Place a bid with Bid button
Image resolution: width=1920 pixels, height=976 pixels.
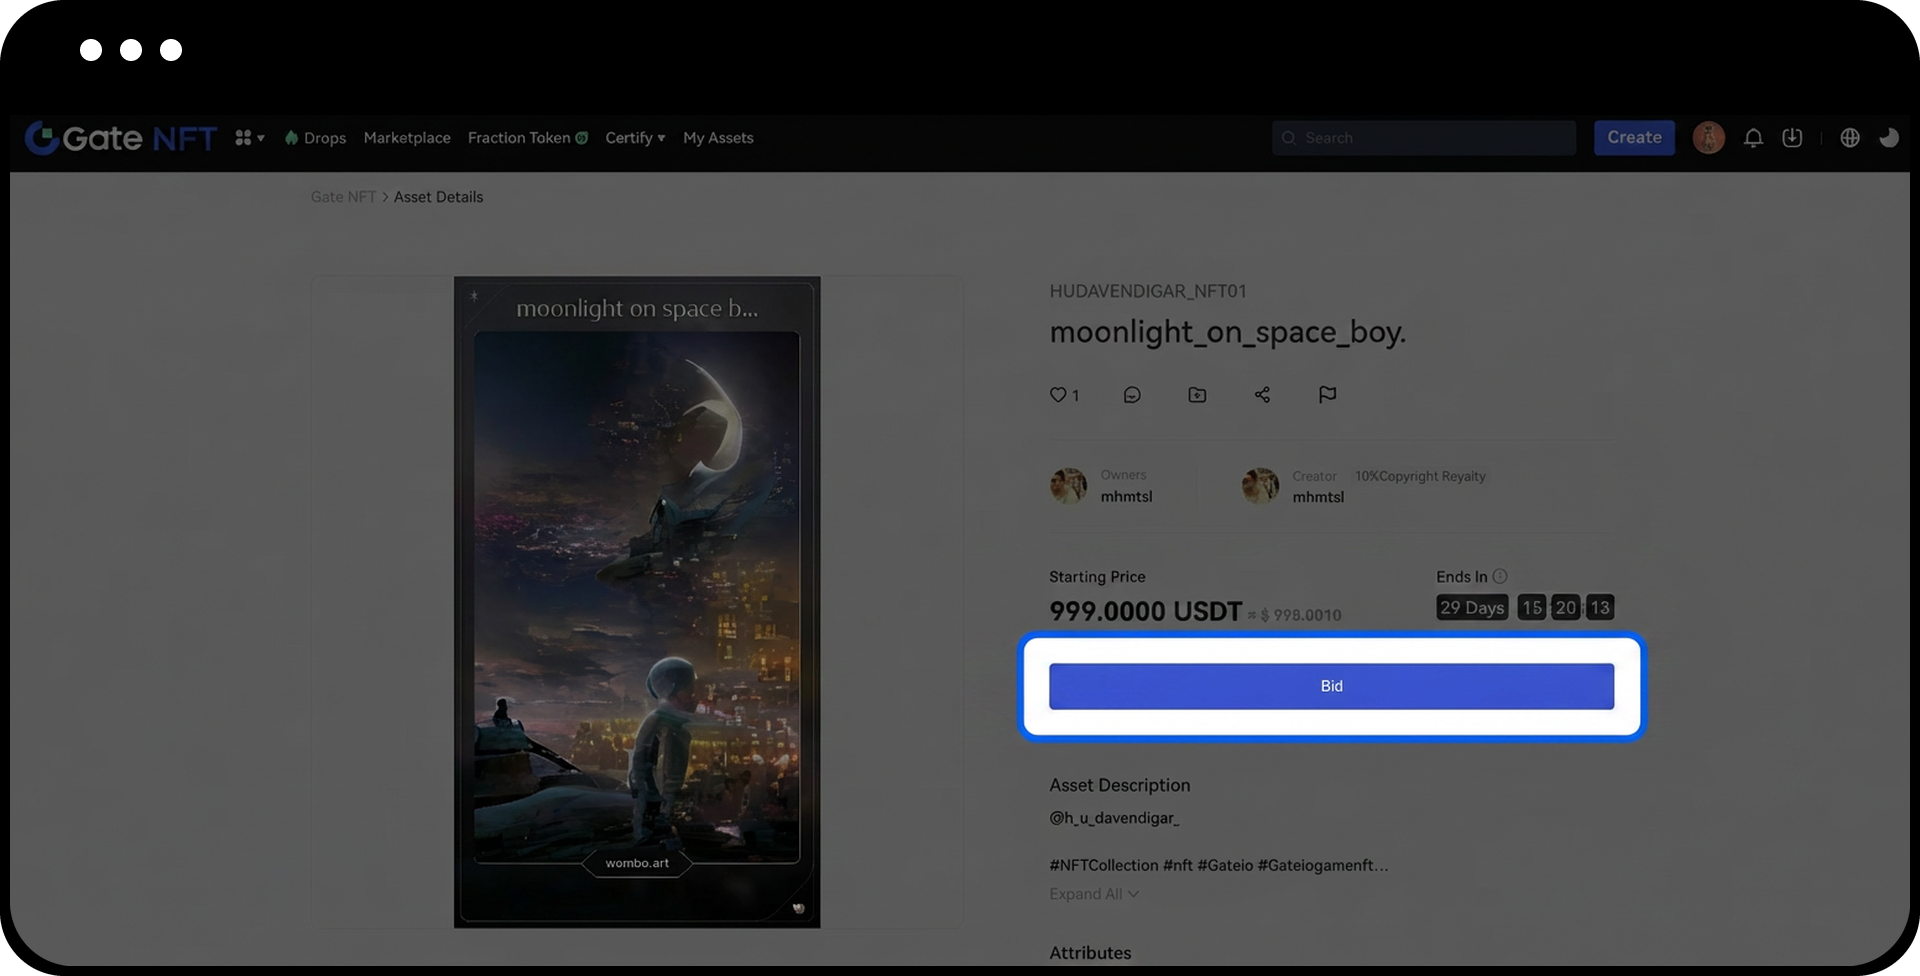(1331, 686)
